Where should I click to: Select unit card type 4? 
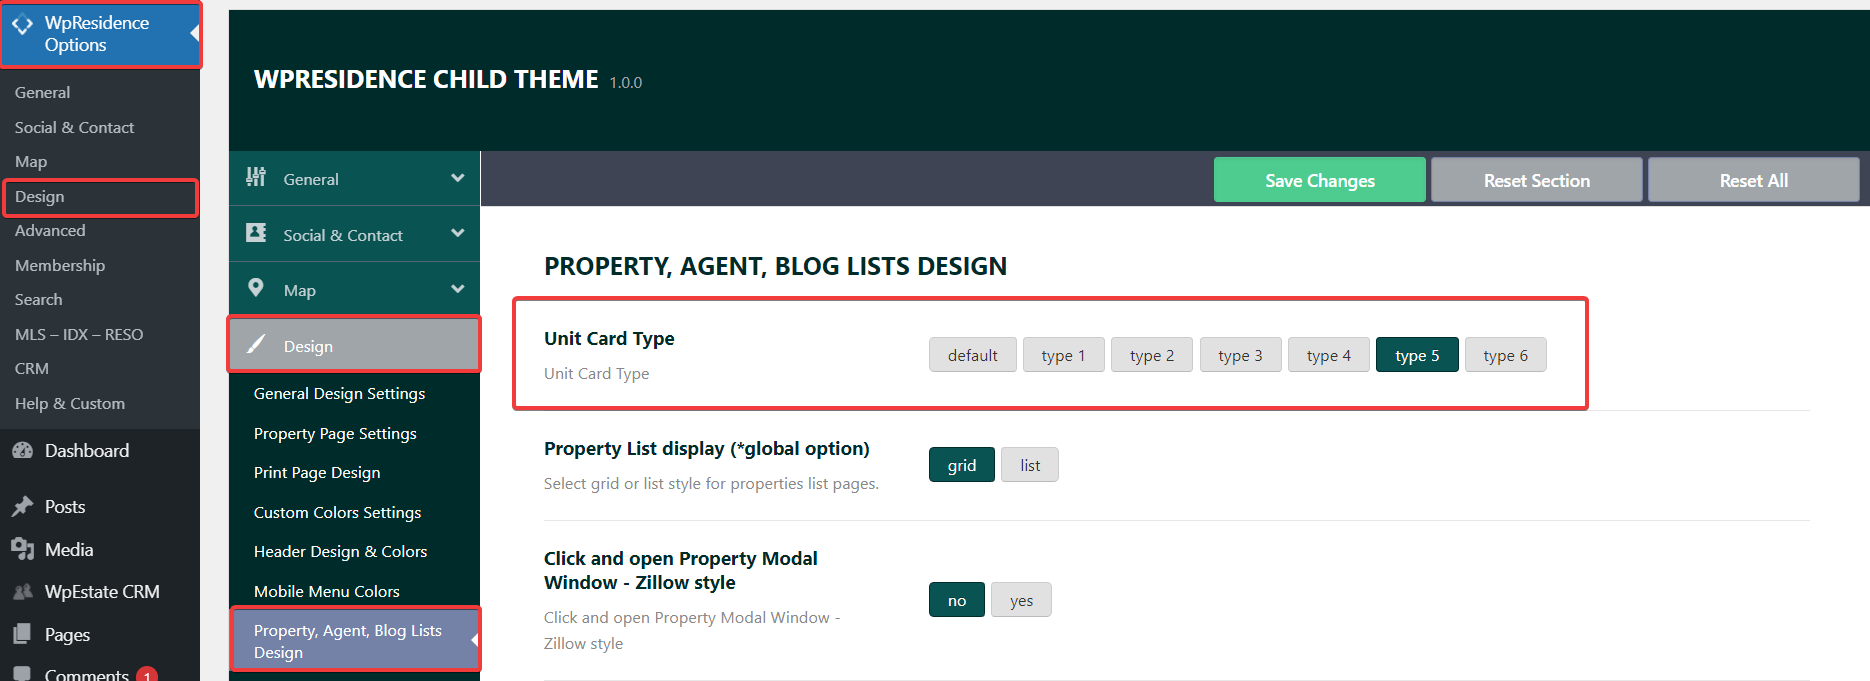pos(1329,355)
